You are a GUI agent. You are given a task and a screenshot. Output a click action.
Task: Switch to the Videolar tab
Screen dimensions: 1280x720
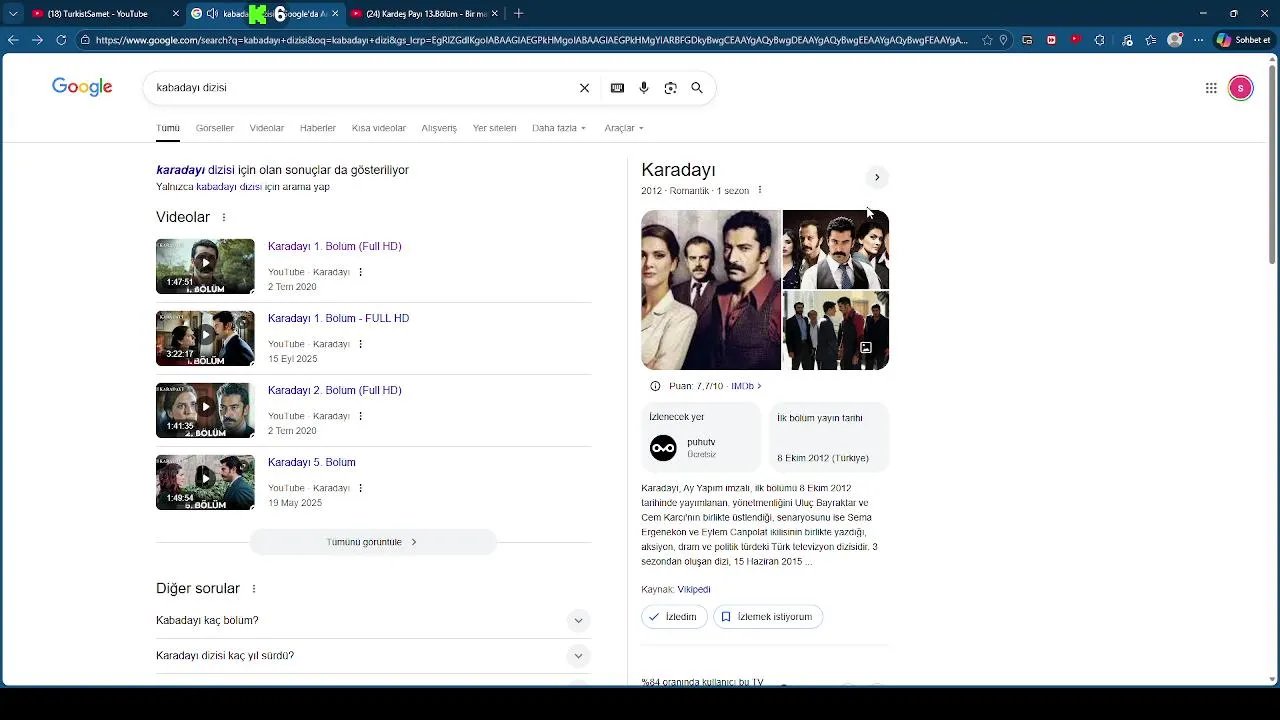(267, 128)
